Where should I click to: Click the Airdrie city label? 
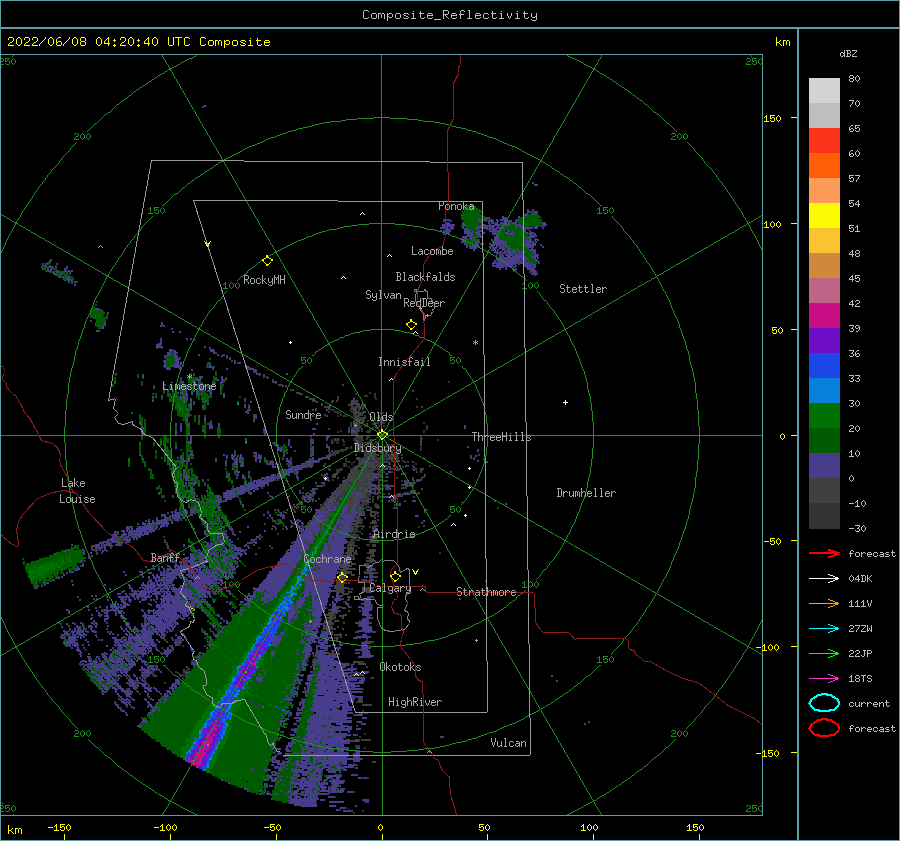pyautogui.click(x=394, y=534)
